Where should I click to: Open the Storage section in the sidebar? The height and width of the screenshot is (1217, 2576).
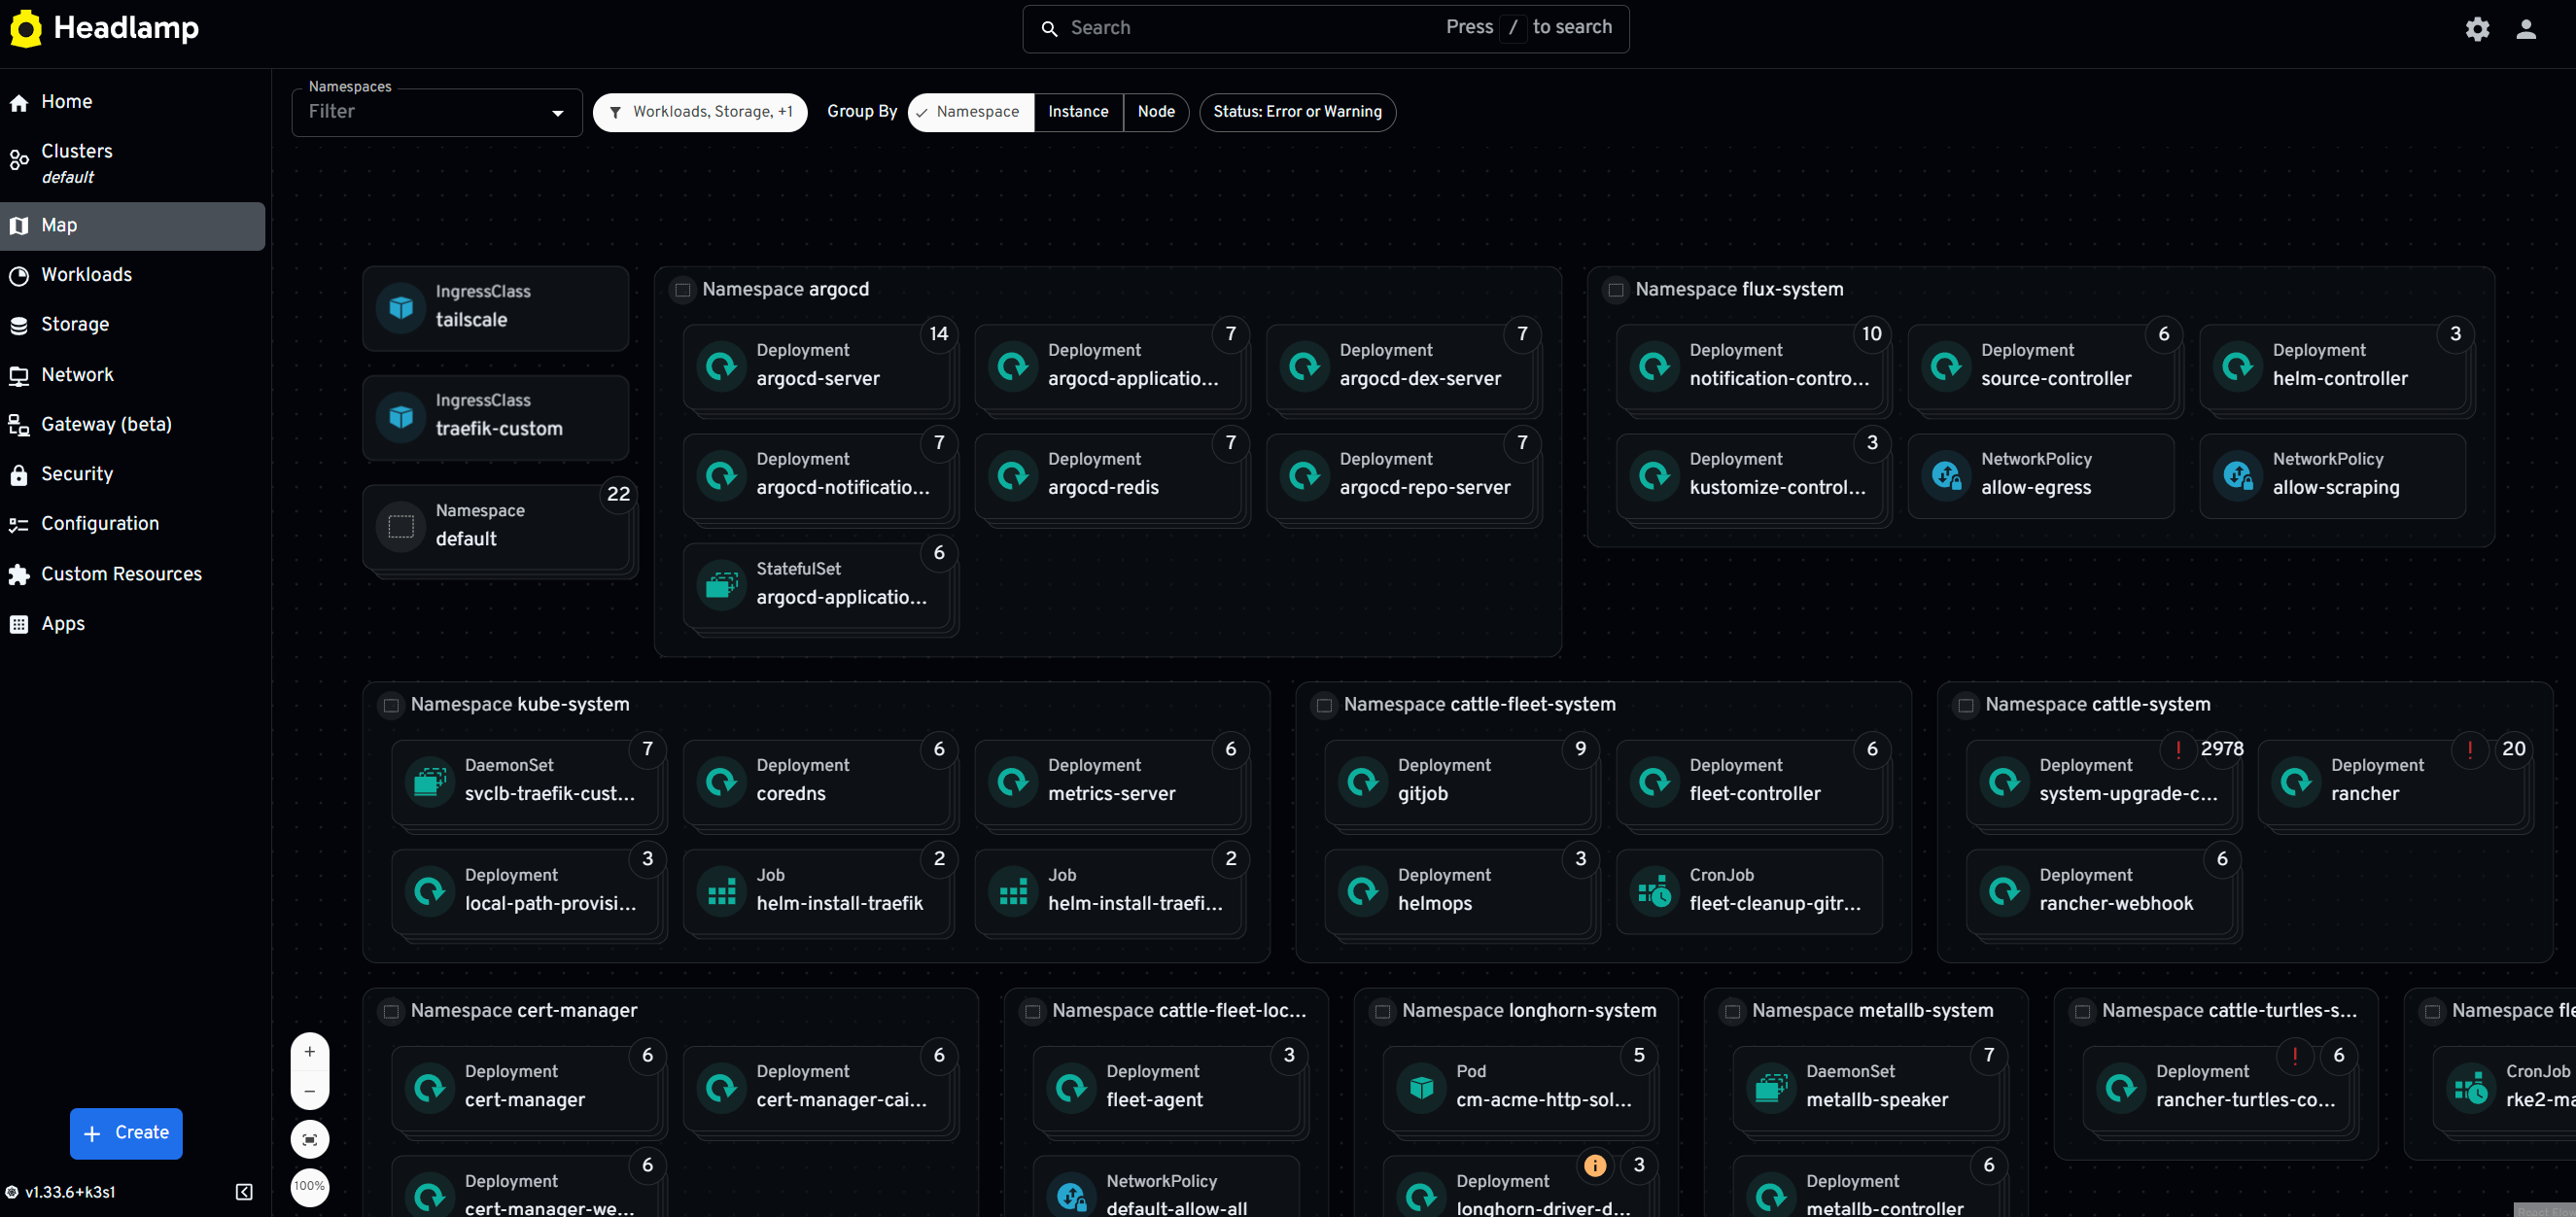[75, 324]
